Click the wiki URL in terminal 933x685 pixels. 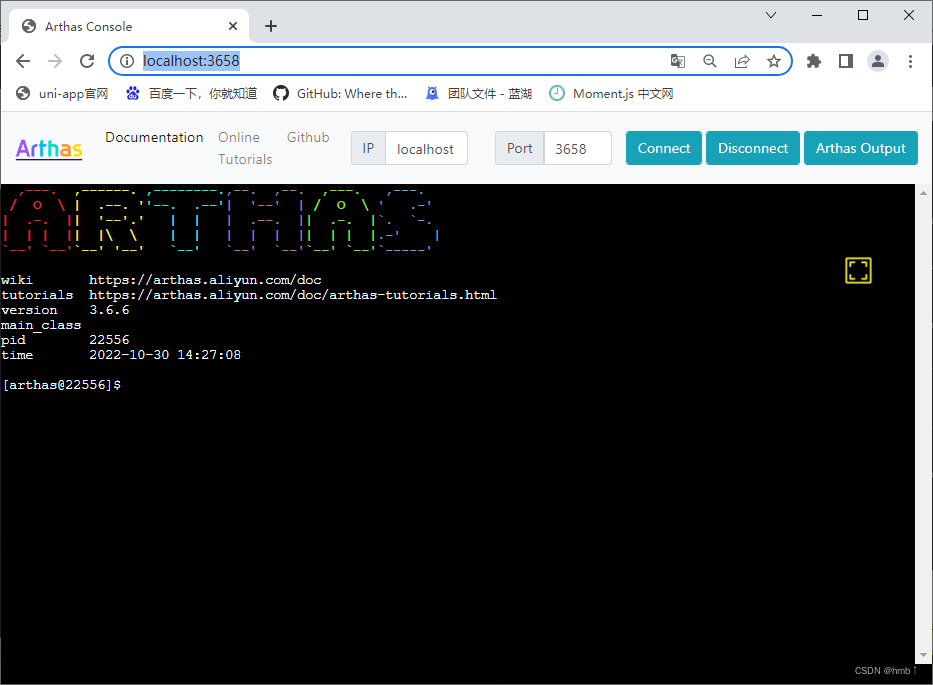tap(205, 280)
